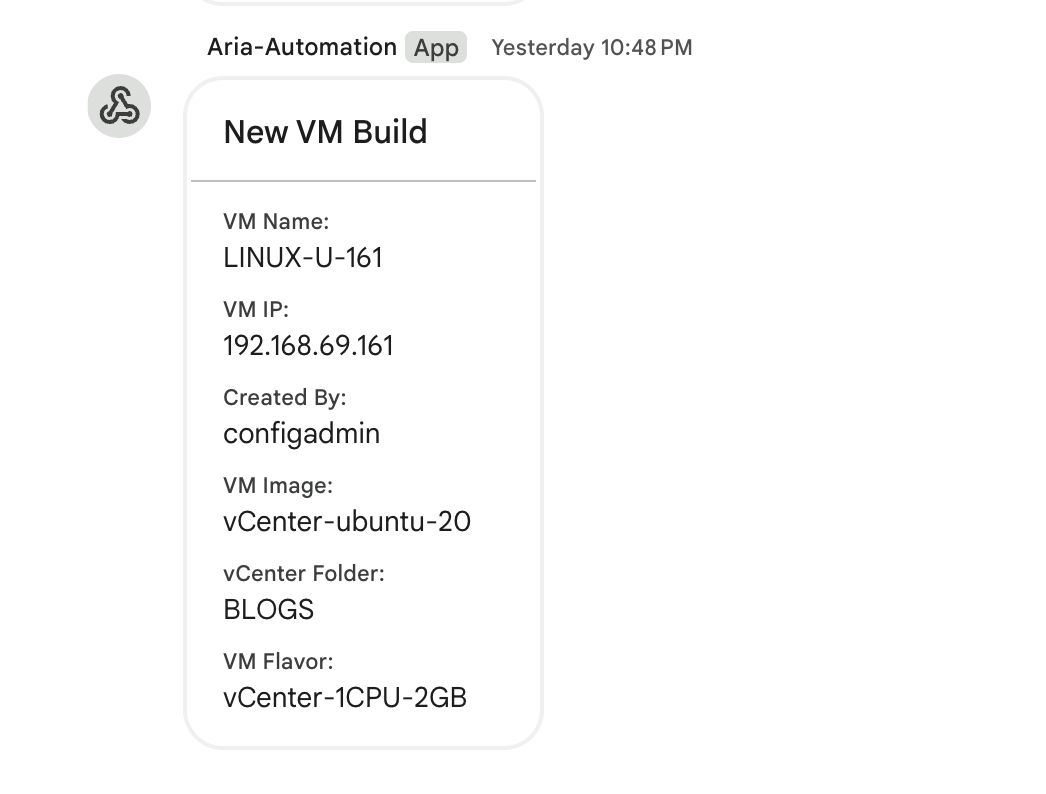Click the previous message card edge above the sender

click(360, 2)
